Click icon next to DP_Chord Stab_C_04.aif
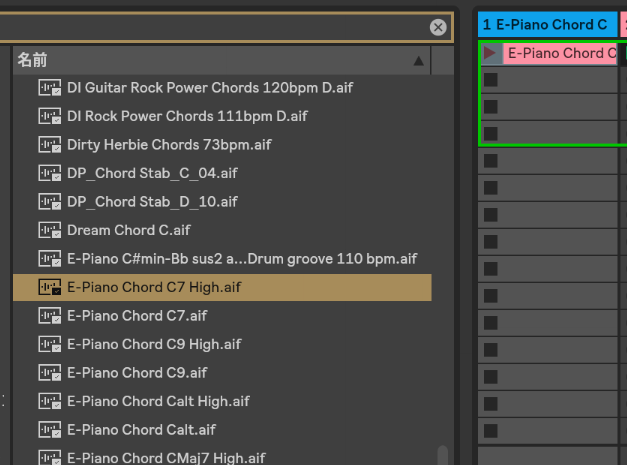The height and width of the screenshot is (465, 627). click(49, 173)
